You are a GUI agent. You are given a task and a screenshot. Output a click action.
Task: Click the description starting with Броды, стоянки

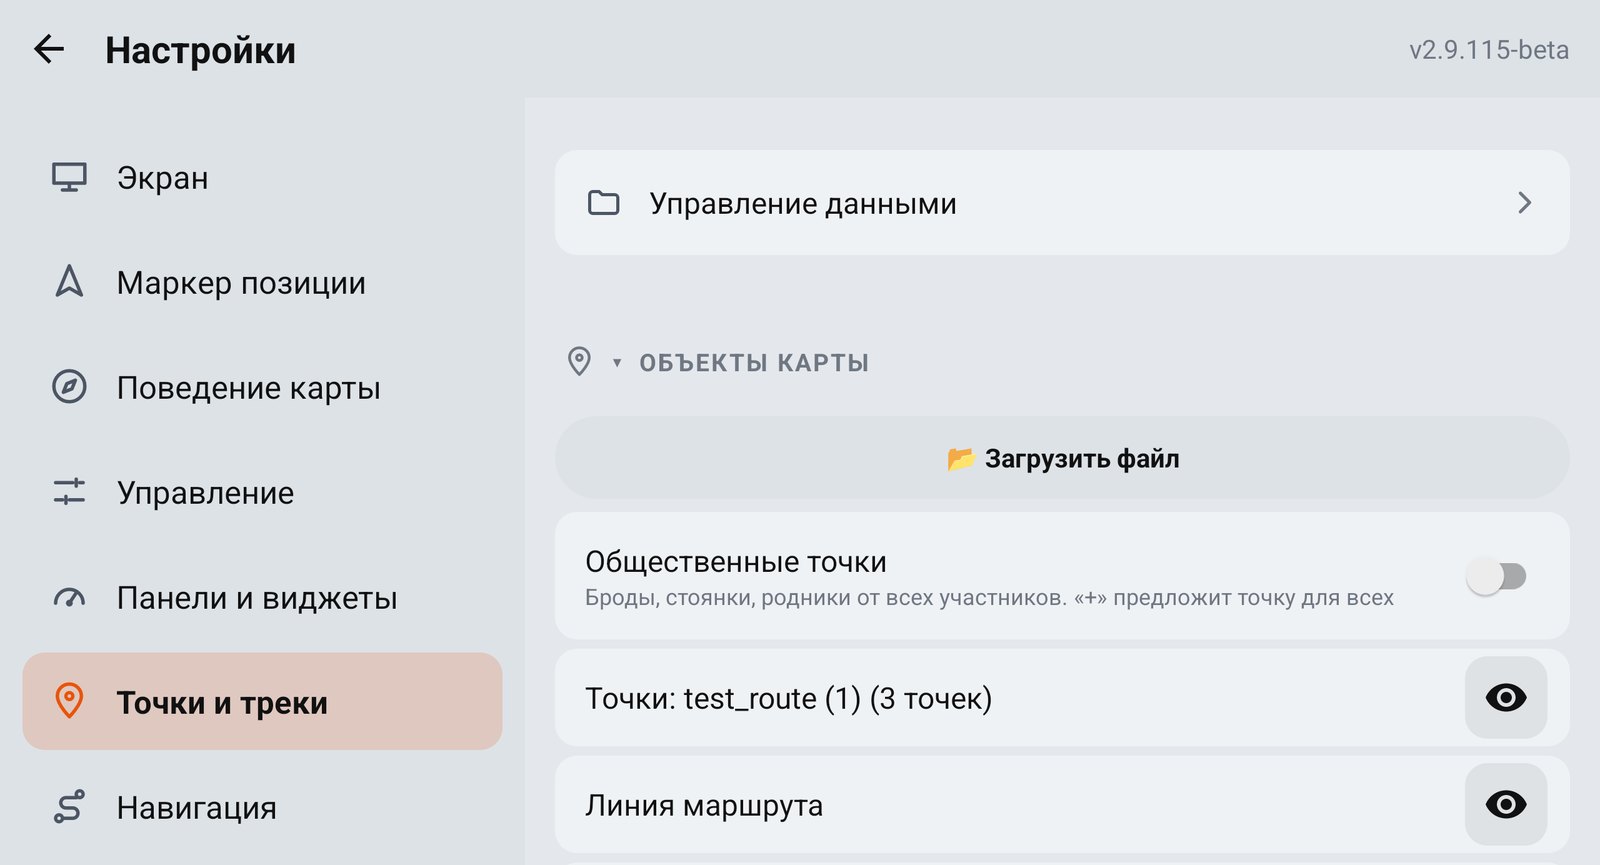989,598
